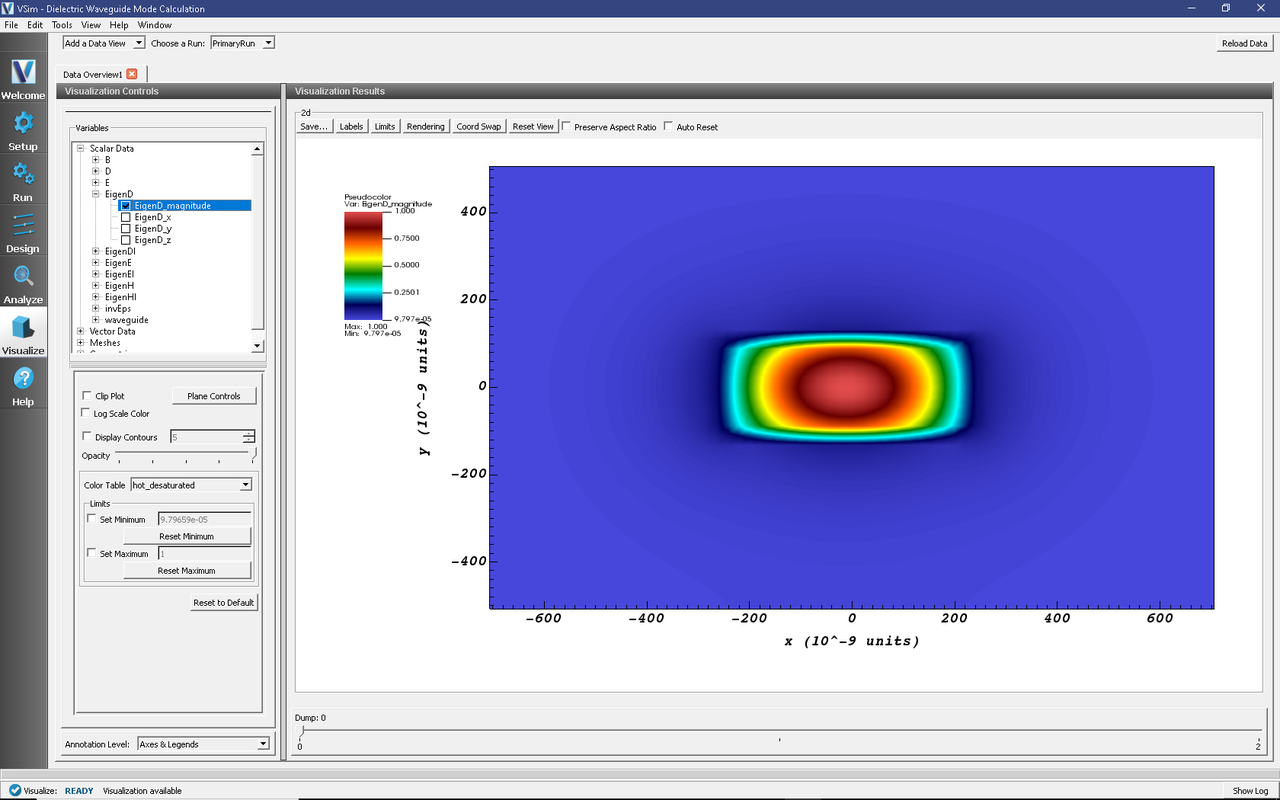1280x800 pixels.
Task: Open the Annotation Level dropdown
Action: coord(204,744)
